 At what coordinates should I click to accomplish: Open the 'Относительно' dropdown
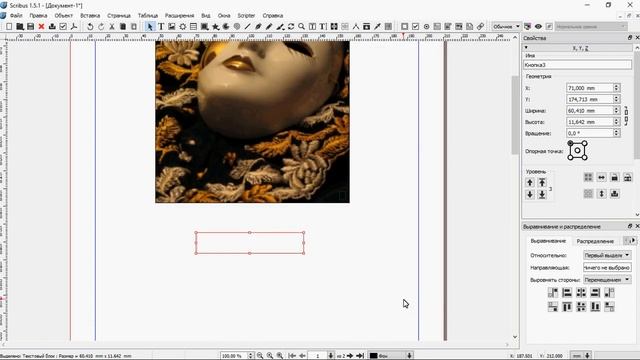point(607,255)
